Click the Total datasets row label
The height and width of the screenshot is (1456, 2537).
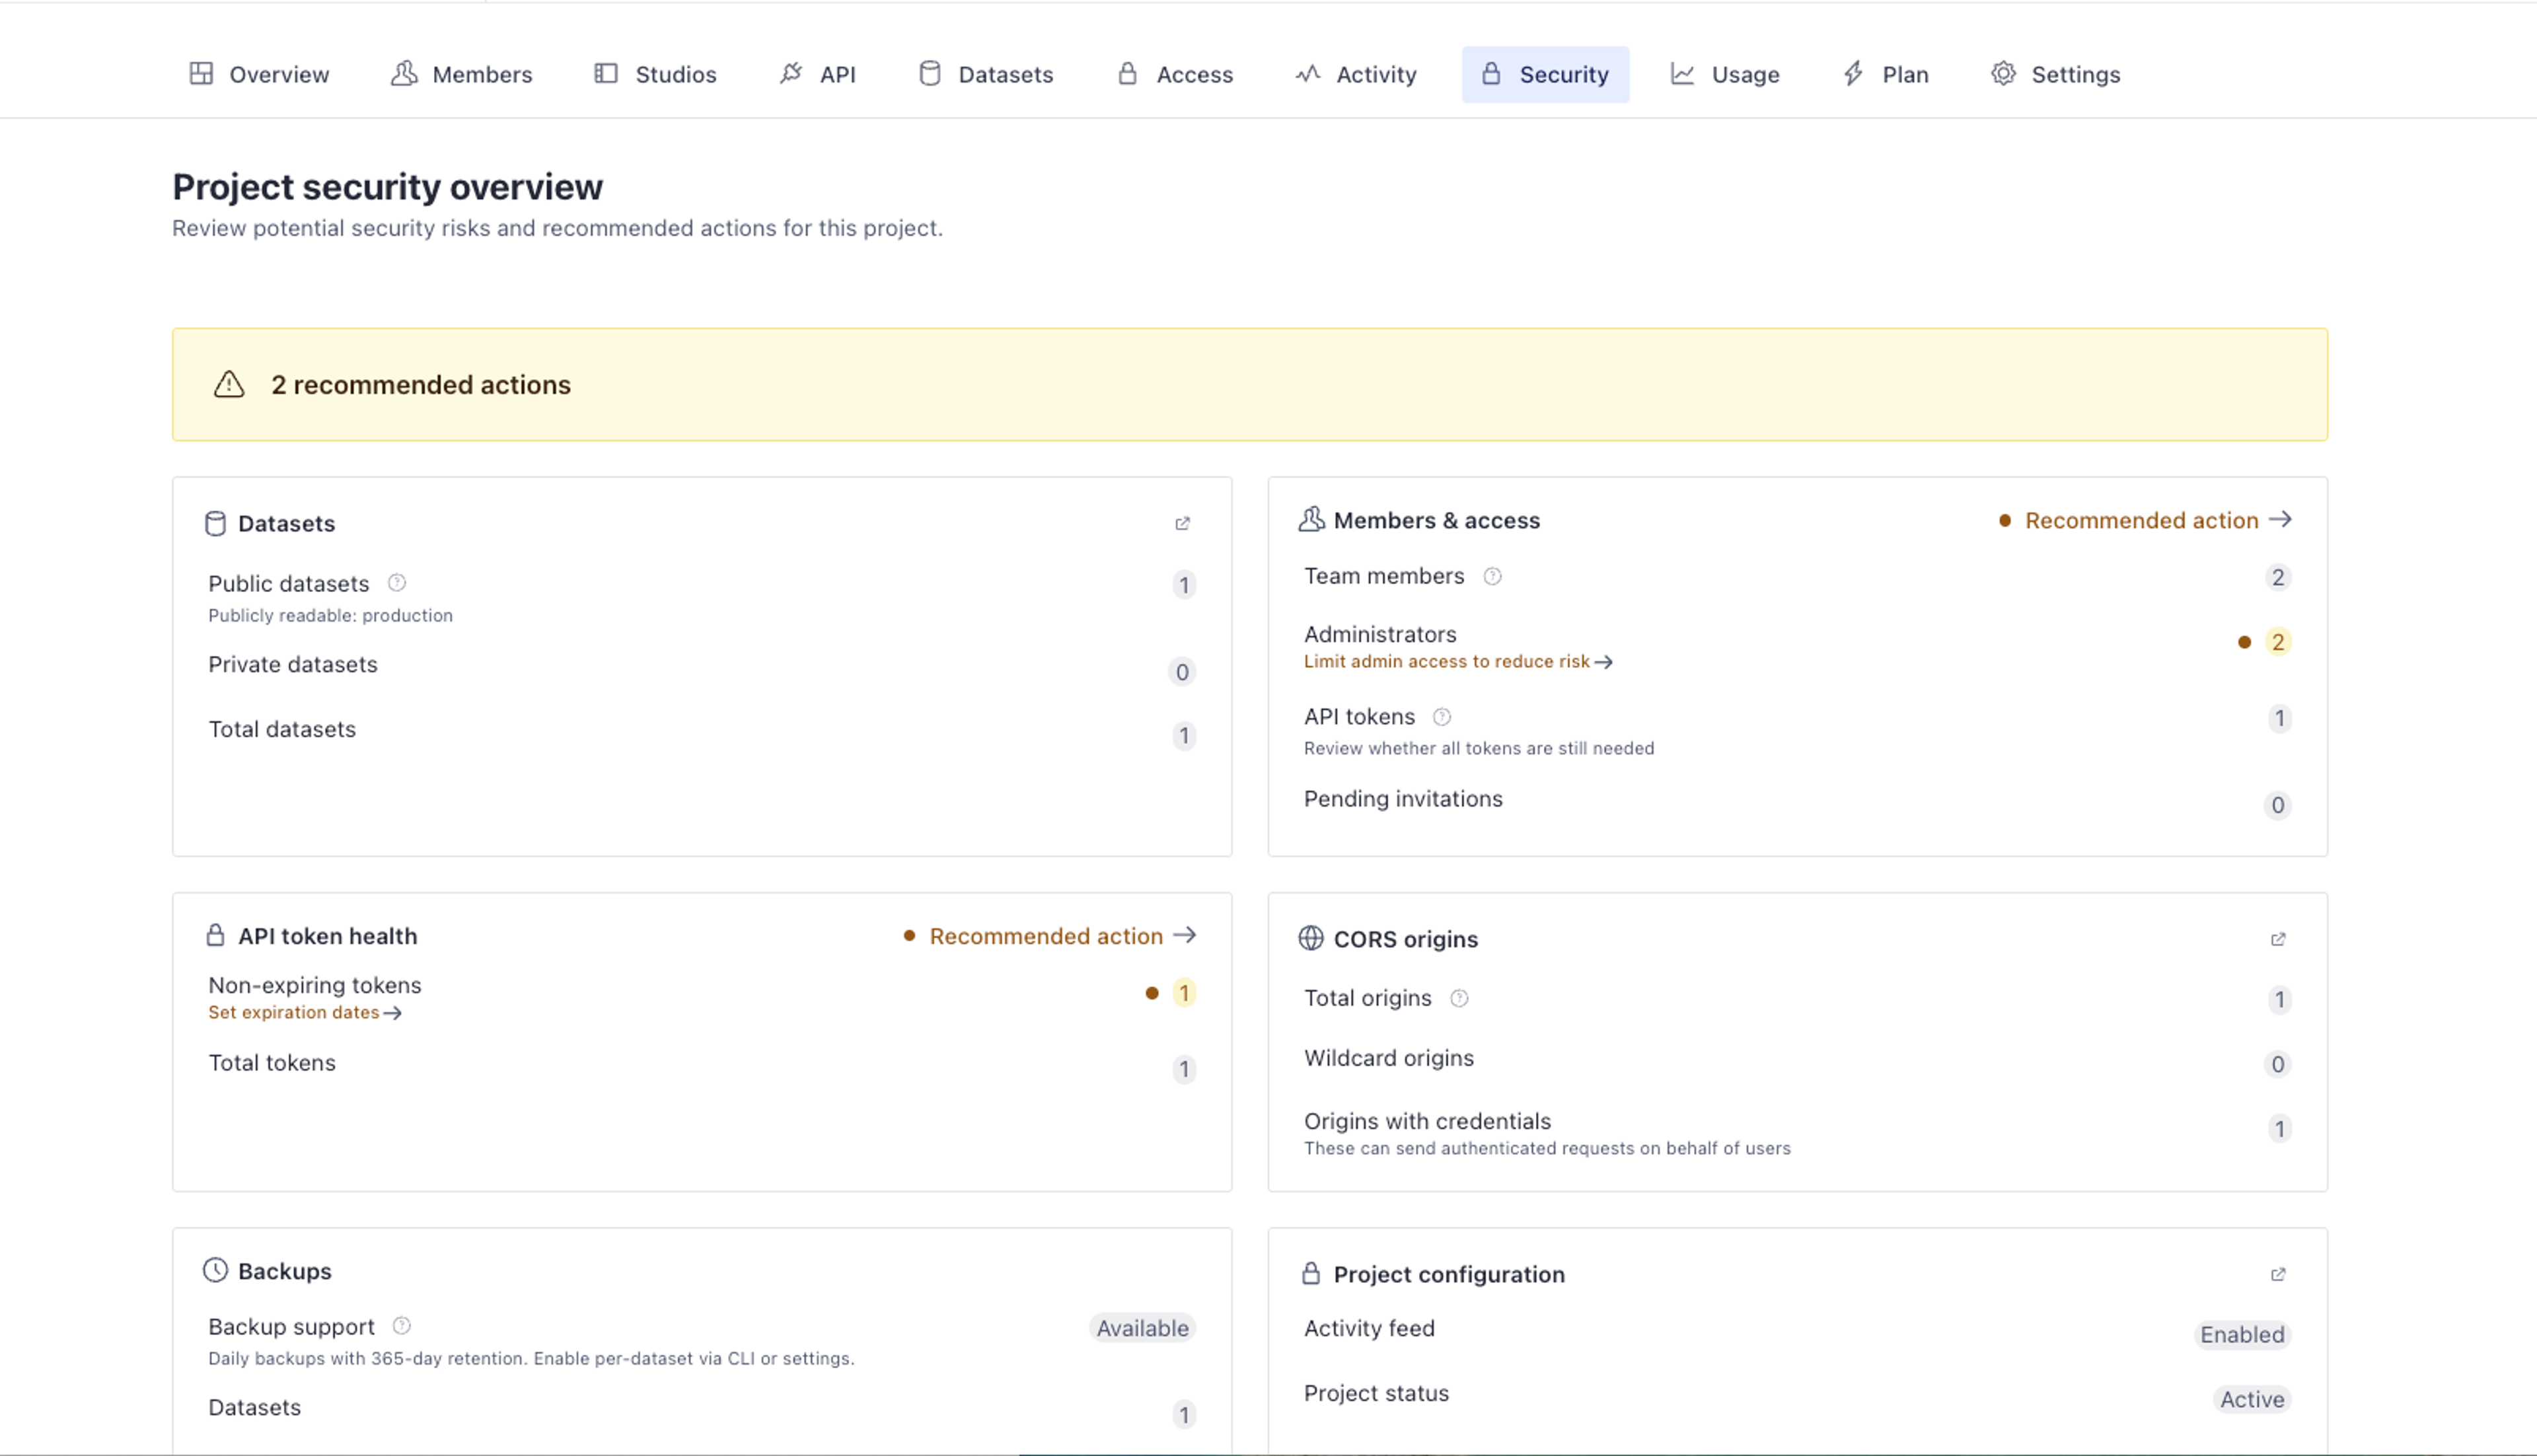pyautogui.click(x=282, y=729)
